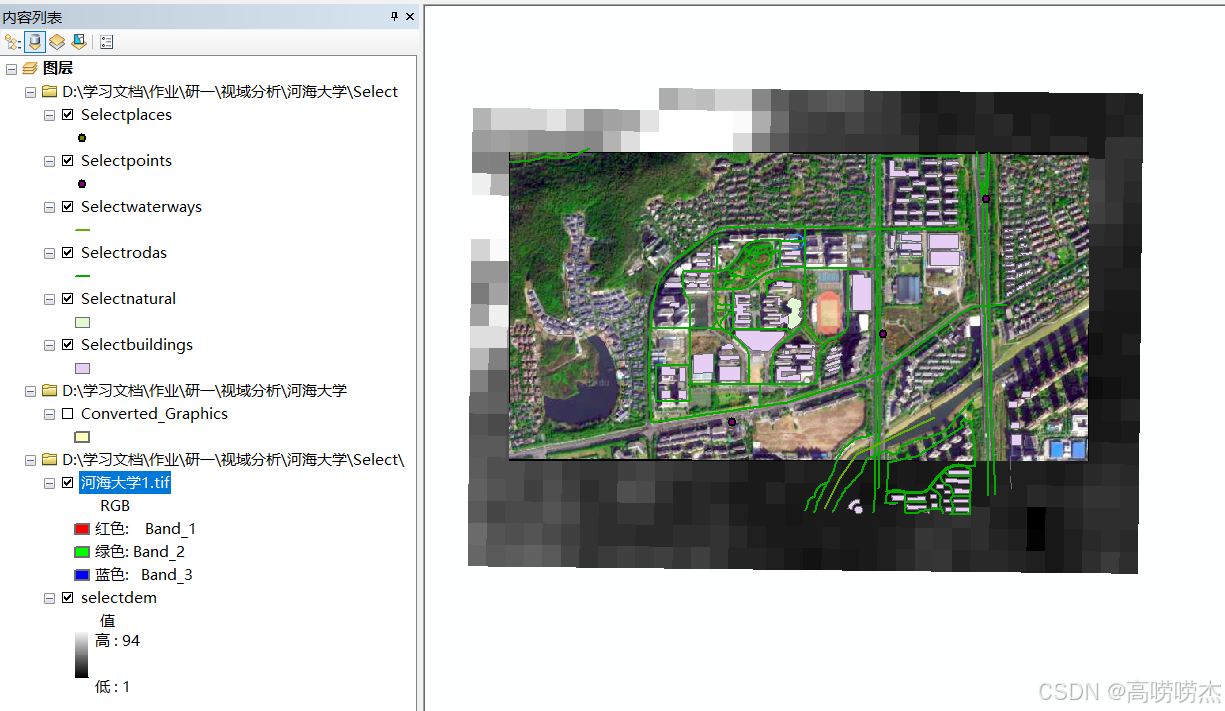
Task: Select the Selectbuildings layer name
Action: point(136,345)
